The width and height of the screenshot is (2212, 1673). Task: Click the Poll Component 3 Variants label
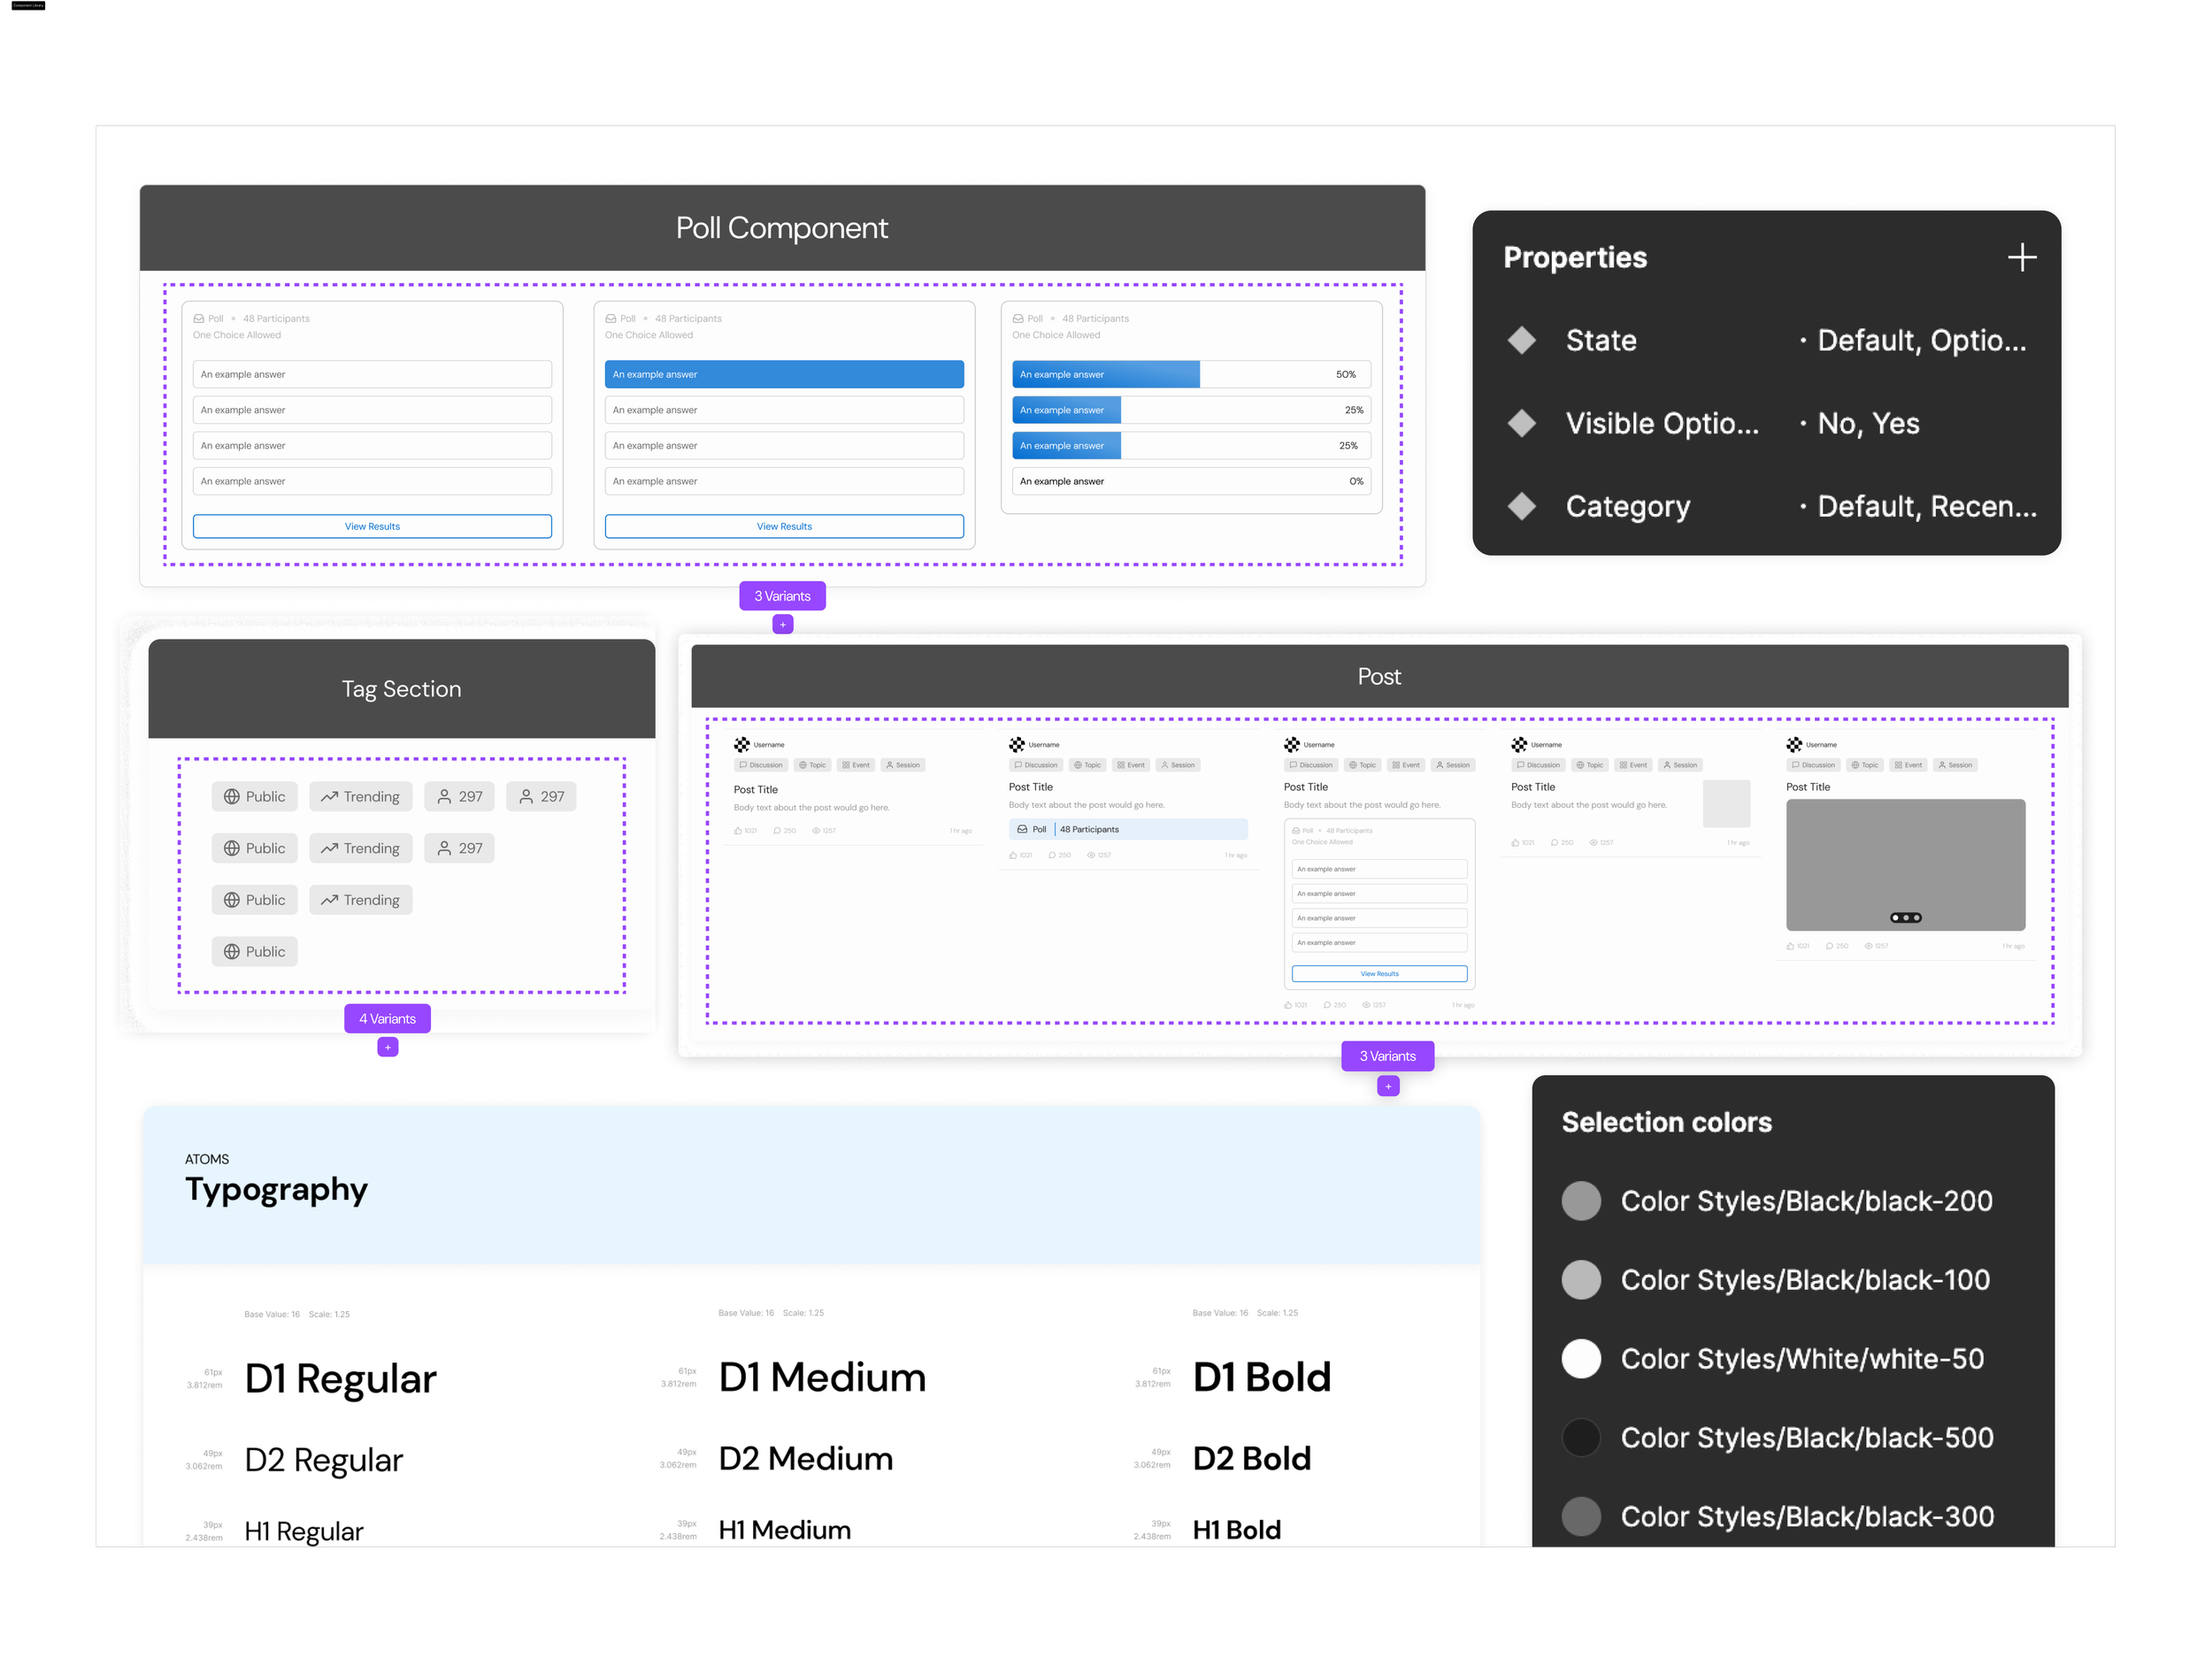click(x=782, y=596)
